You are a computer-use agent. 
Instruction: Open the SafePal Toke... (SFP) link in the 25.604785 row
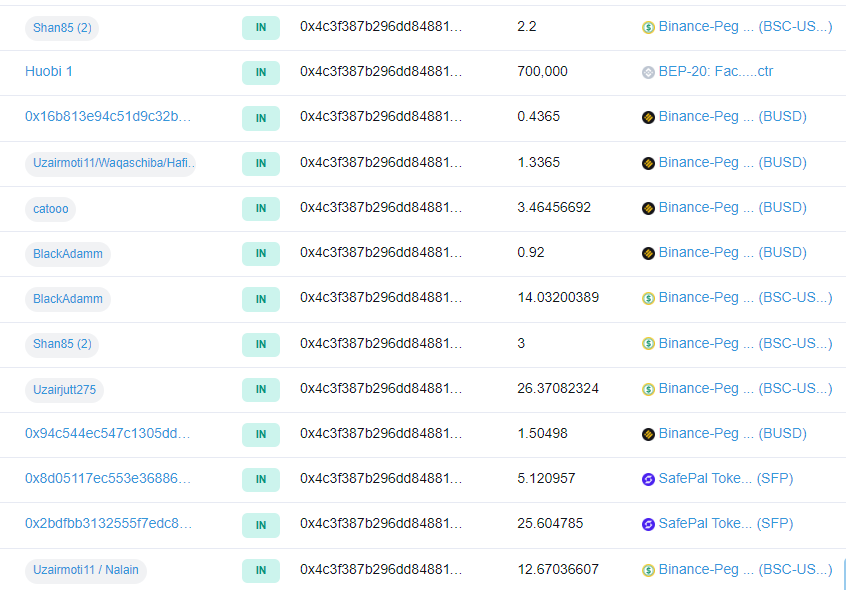click(x=726, y=524)
